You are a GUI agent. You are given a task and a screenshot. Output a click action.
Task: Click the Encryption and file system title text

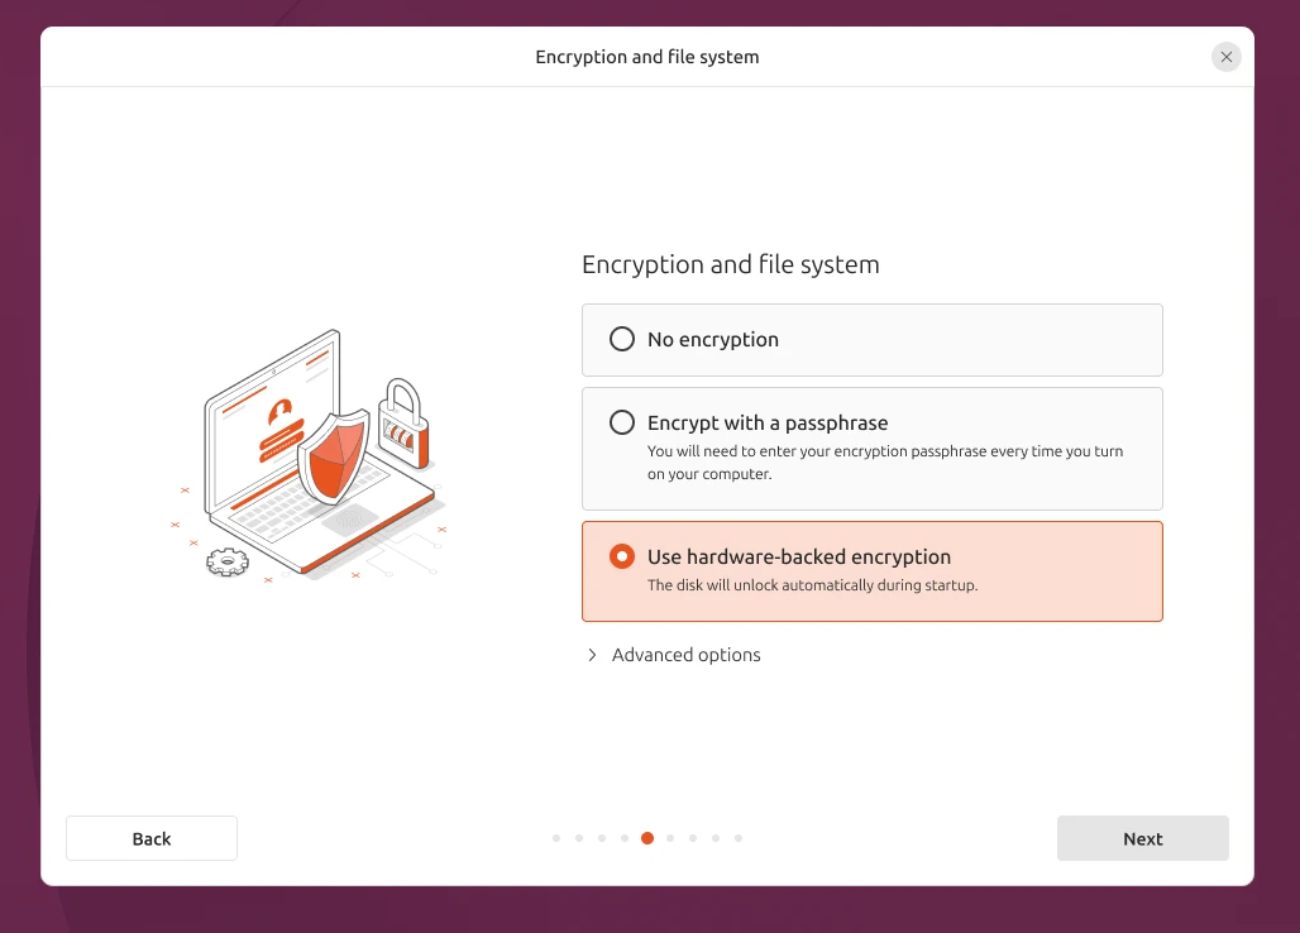[x=730, y=264]
